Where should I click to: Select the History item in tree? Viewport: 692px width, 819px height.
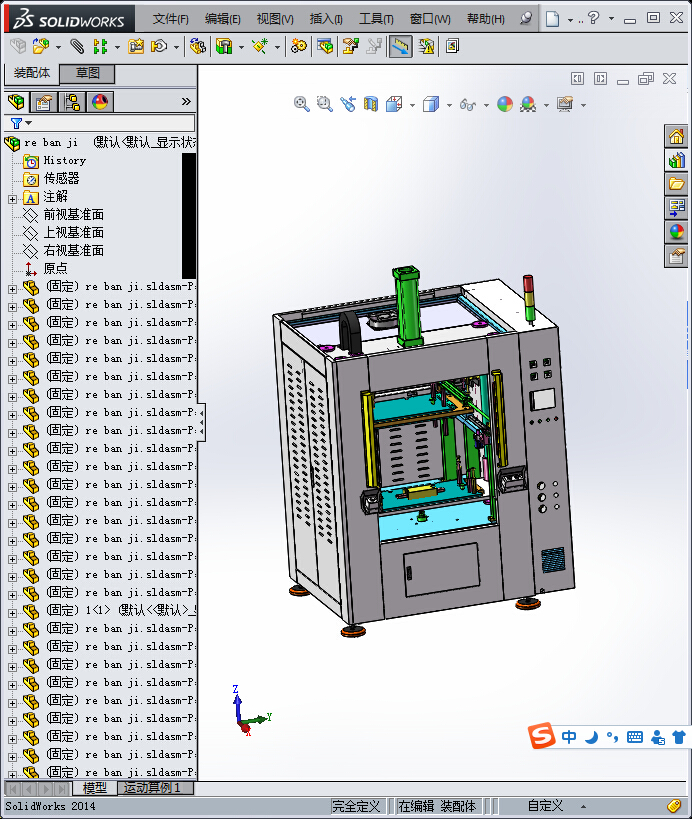(x=65, y=161)
